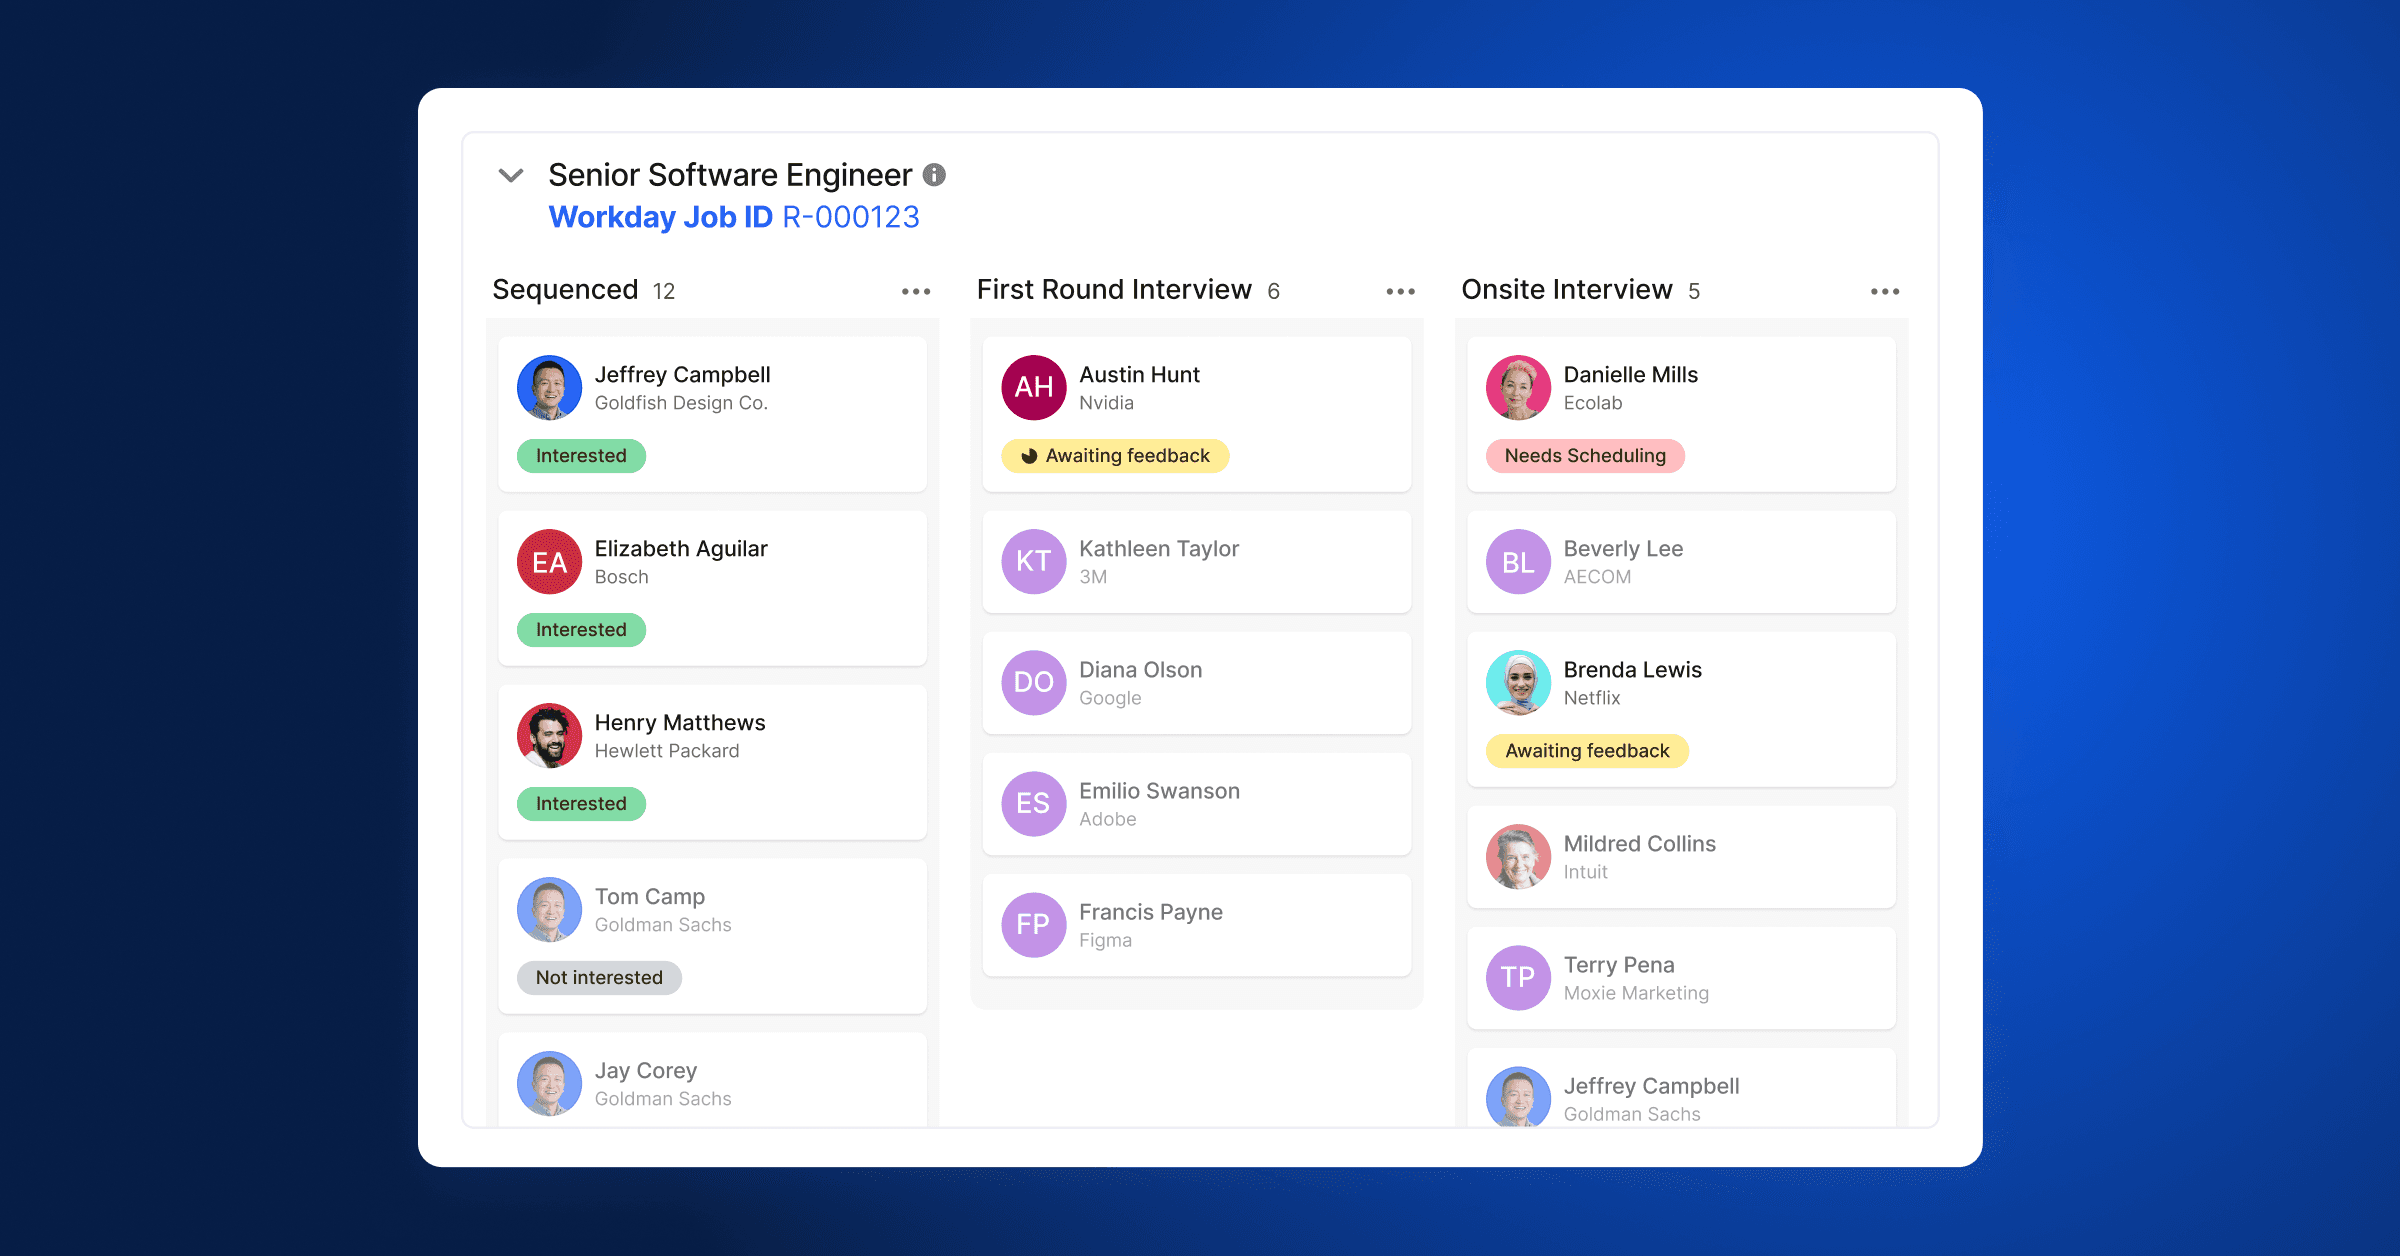
Task: Click Terry Pena's TP avatar
Action: click(1517, 977)
